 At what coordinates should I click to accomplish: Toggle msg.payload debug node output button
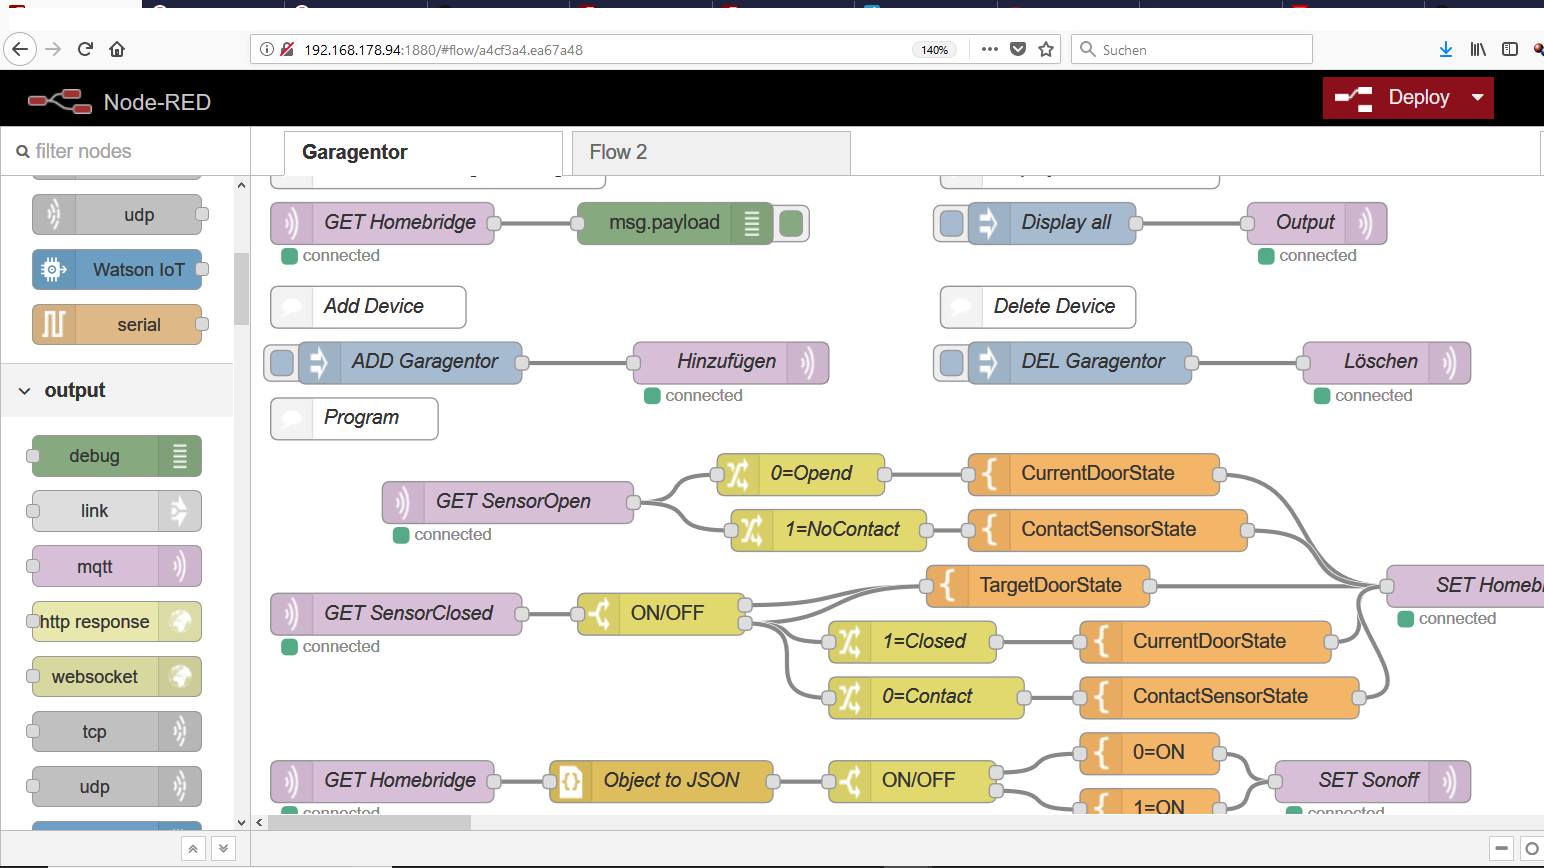pos(791,223)
